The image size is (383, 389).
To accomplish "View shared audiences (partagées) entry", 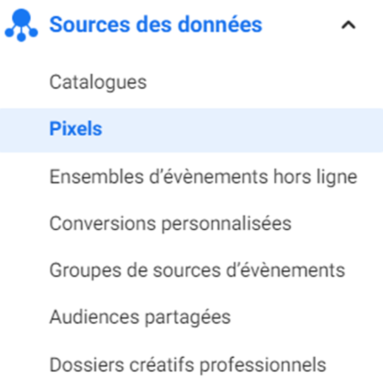I will click(x=140, y=317).
